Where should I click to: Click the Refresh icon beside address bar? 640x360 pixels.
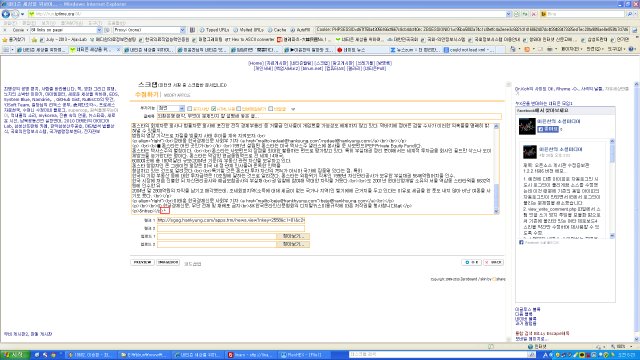click(525, 14)
